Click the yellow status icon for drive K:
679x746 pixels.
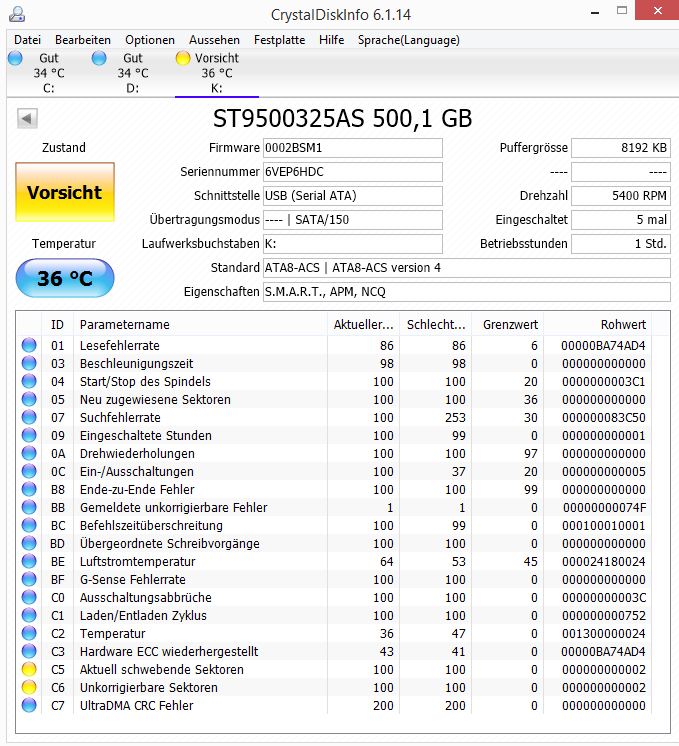point(183,58)
